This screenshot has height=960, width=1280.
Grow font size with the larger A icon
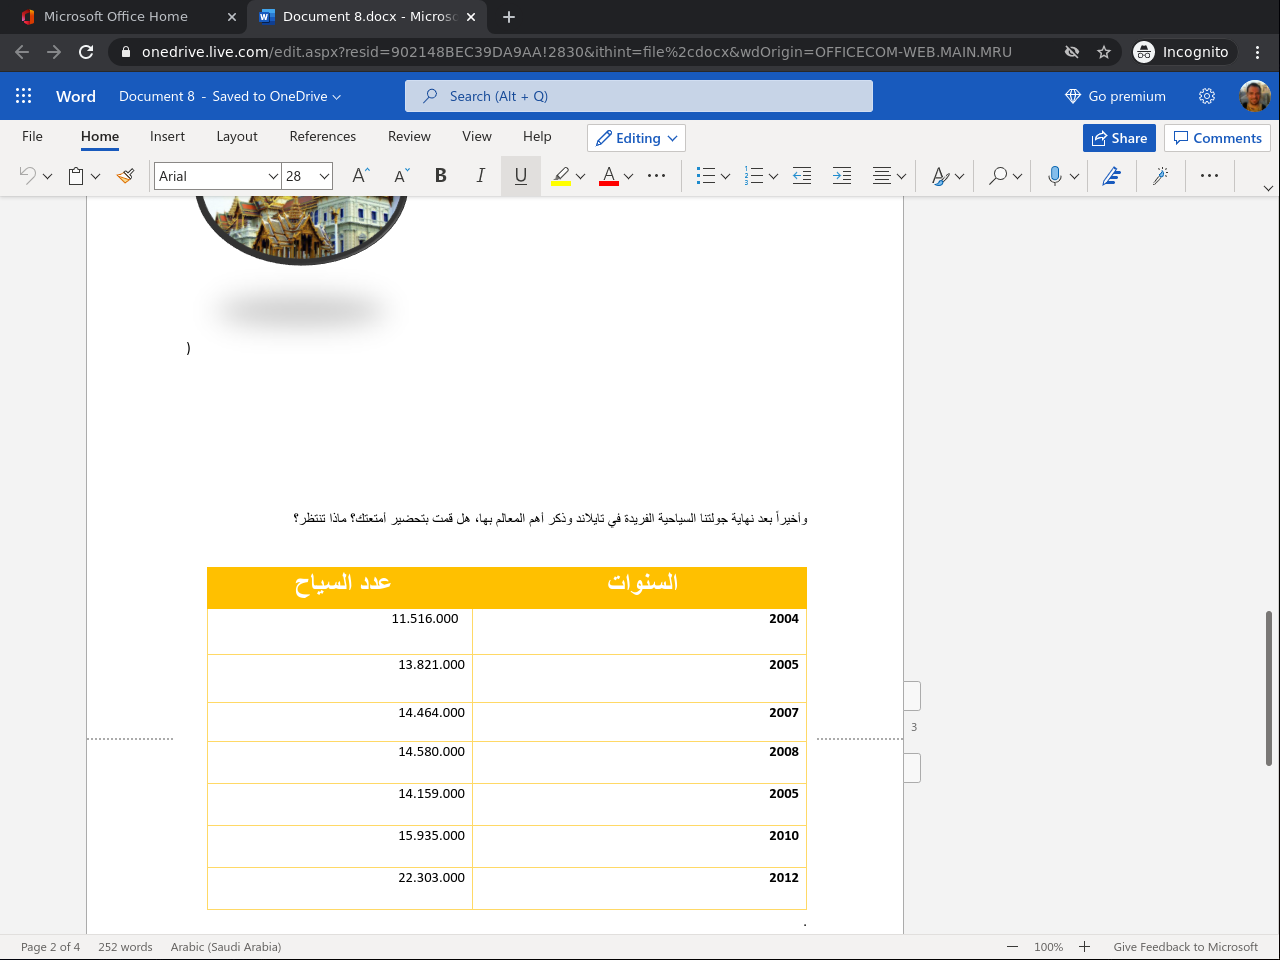pyautogui.click(x=361, y=176)
